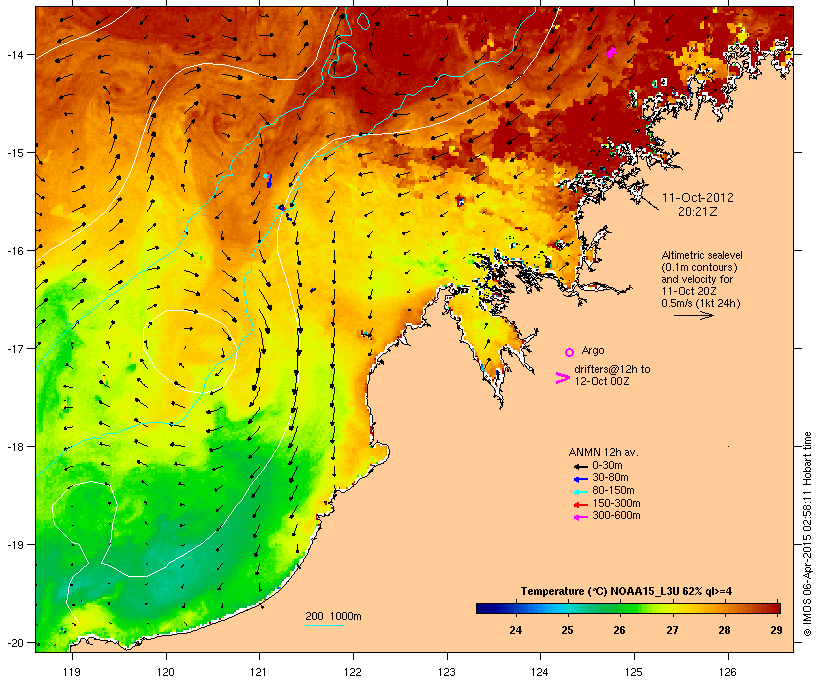Screen dimensions: 820x680
Task: Click the blue 30-80m legend arrow
Action: point(580,479)
